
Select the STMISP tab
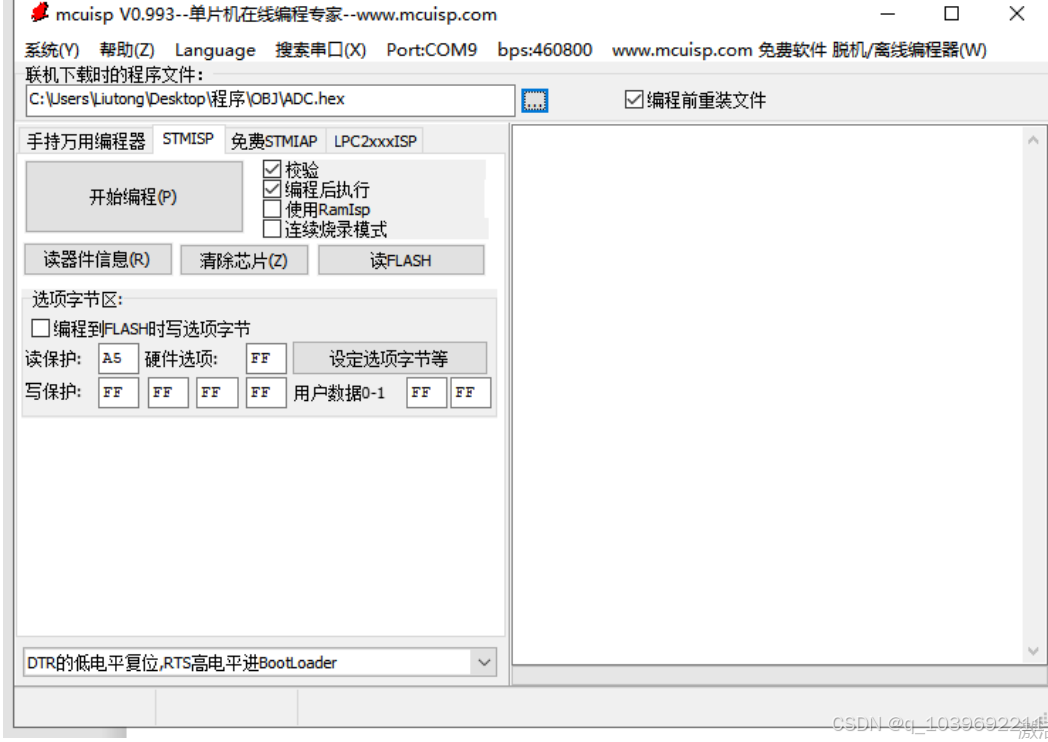tap(188, 139)
